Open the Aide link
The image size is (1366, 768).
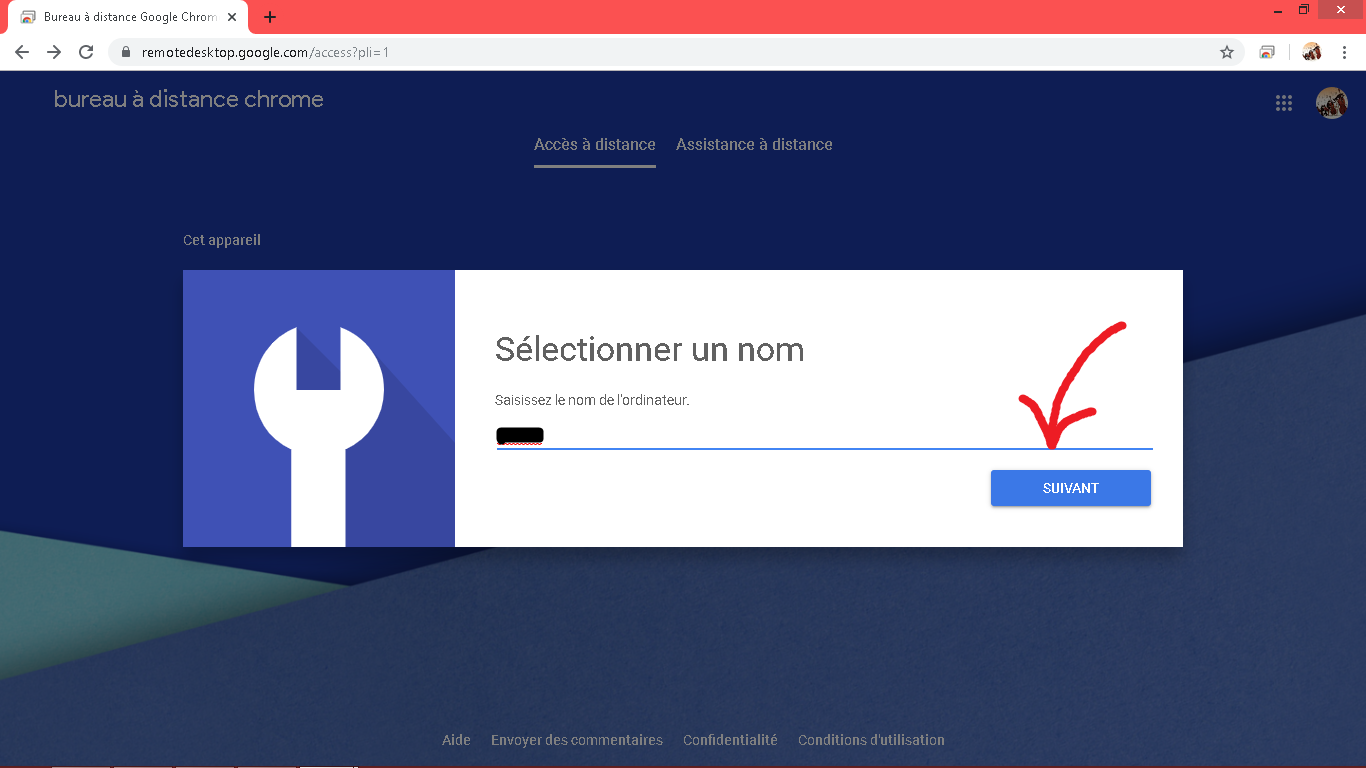pos(456,740)
